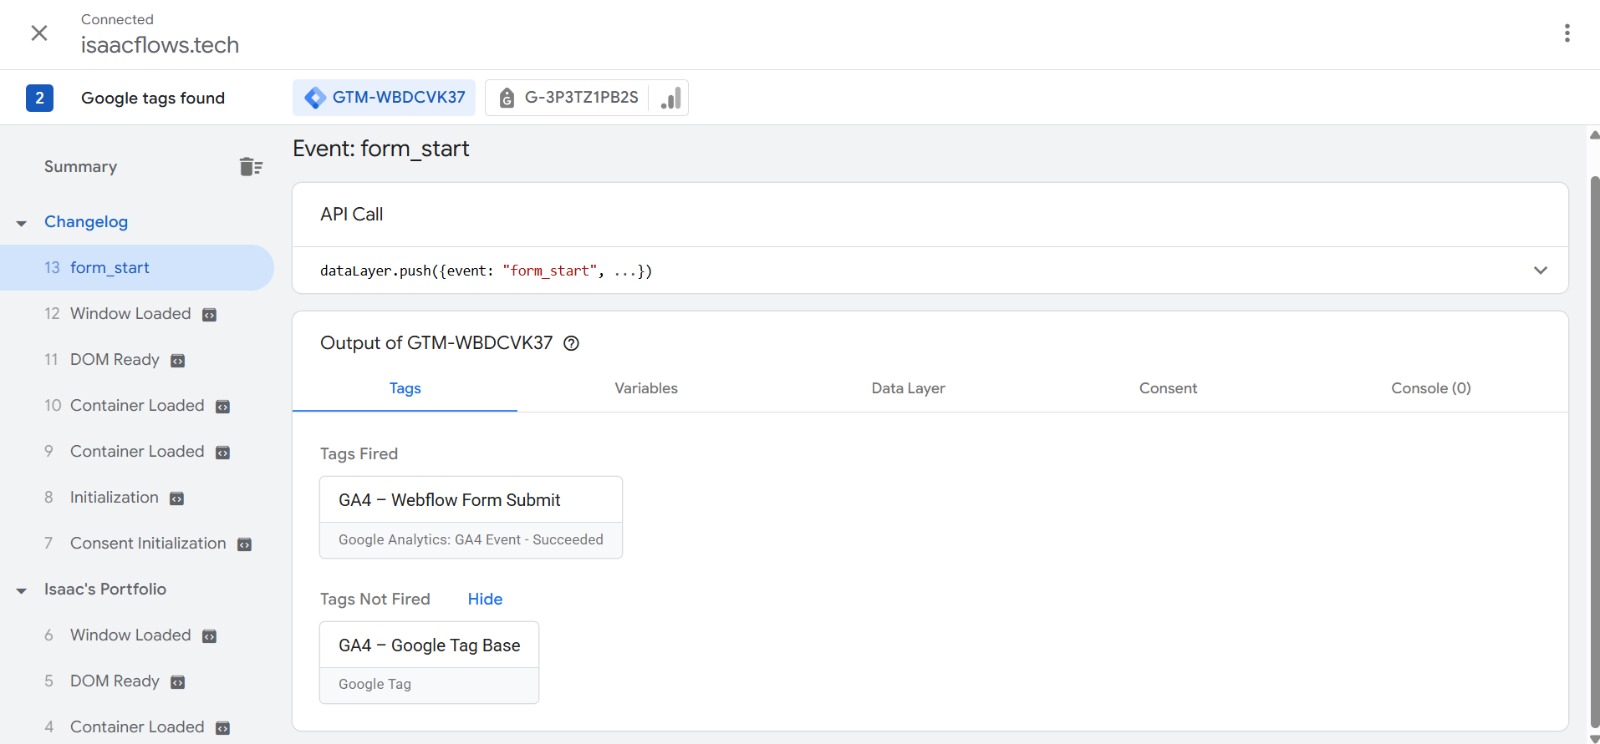Switch to the Console (0) tab

(x=1431, y=388)
